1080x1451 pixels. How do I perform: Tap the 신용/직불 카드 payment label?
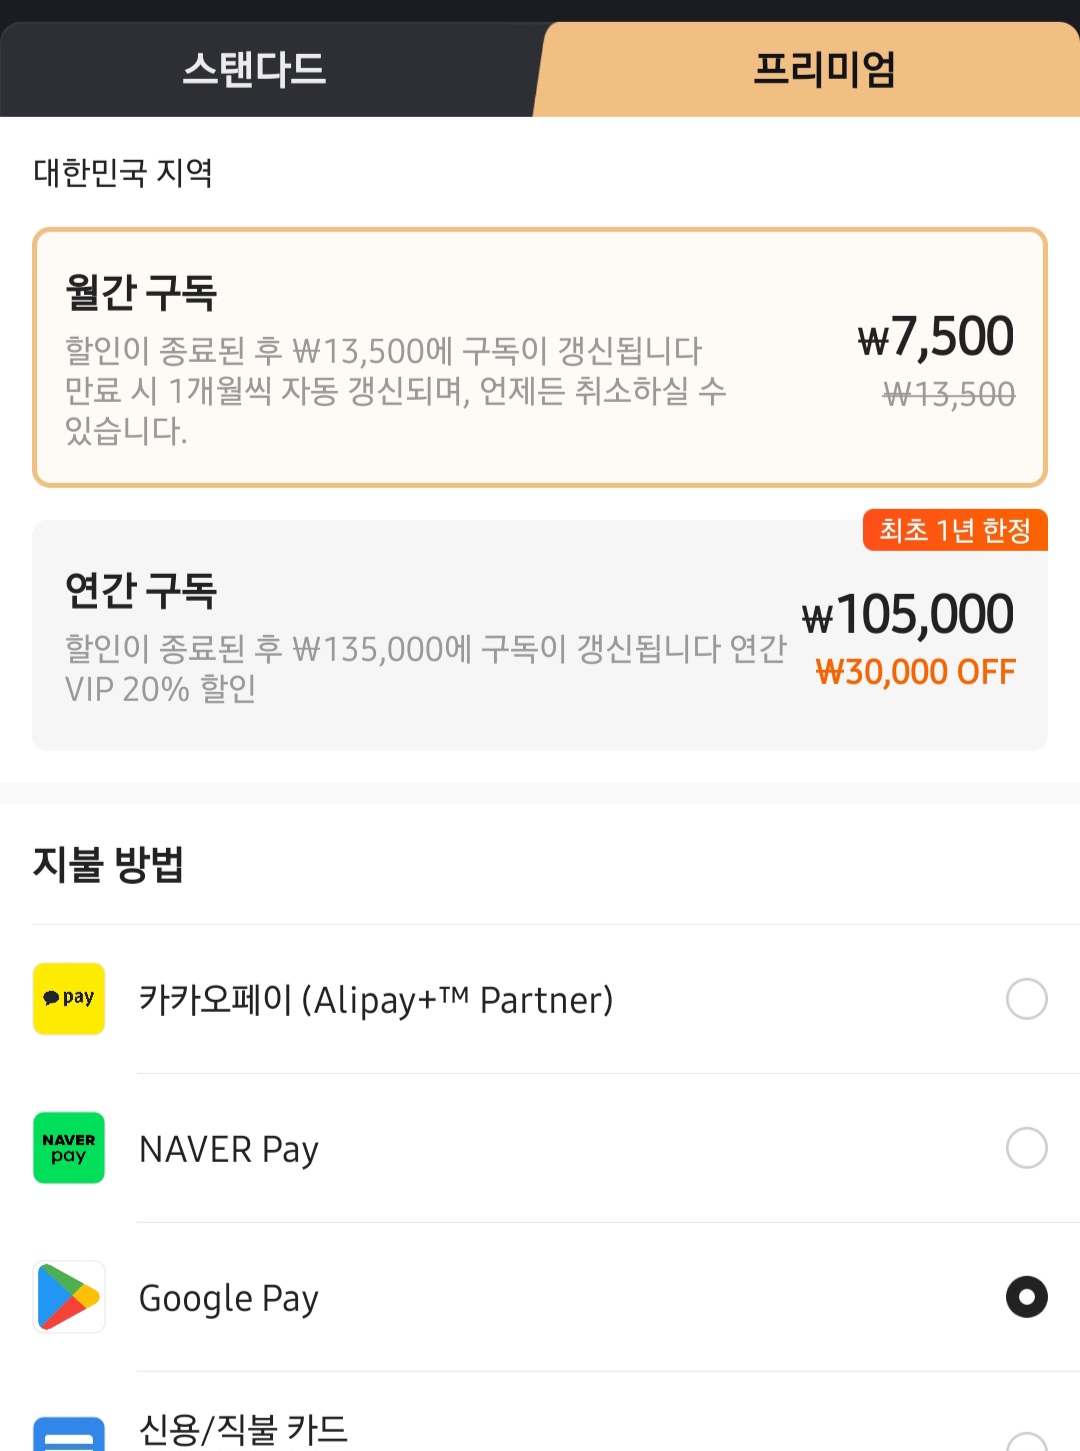coord(243,1430)
